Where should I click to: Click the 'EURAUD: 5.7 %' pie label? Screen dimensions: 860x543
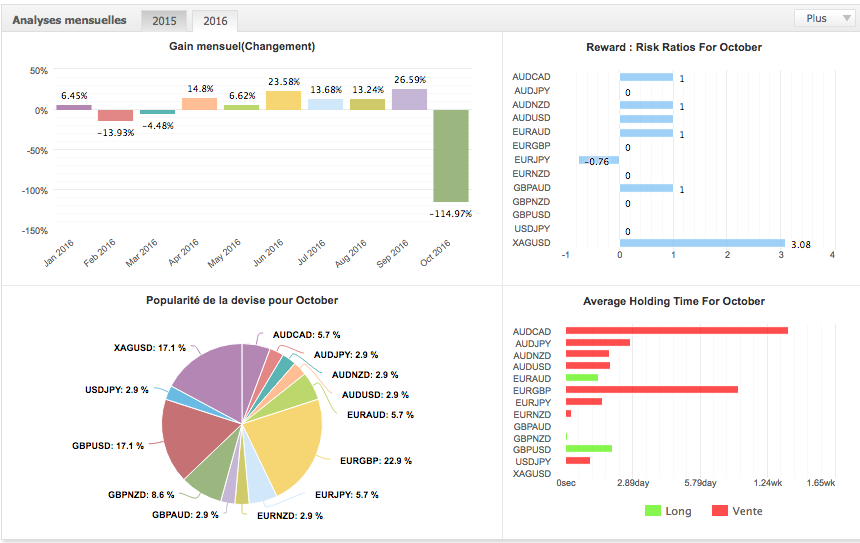(x=380, y=415)
